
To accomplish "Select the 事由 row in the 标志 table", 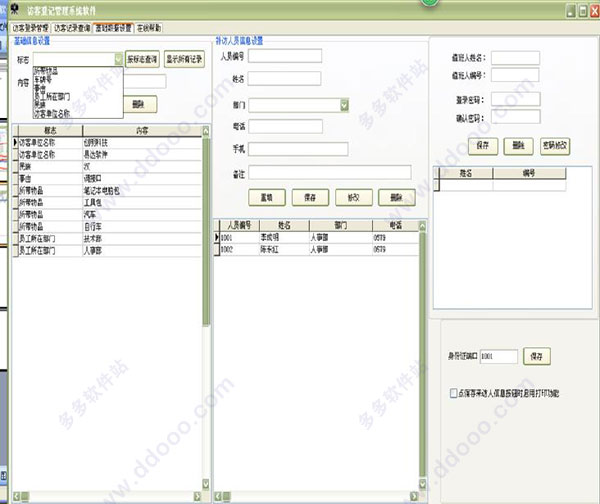I will coord(108,179).
